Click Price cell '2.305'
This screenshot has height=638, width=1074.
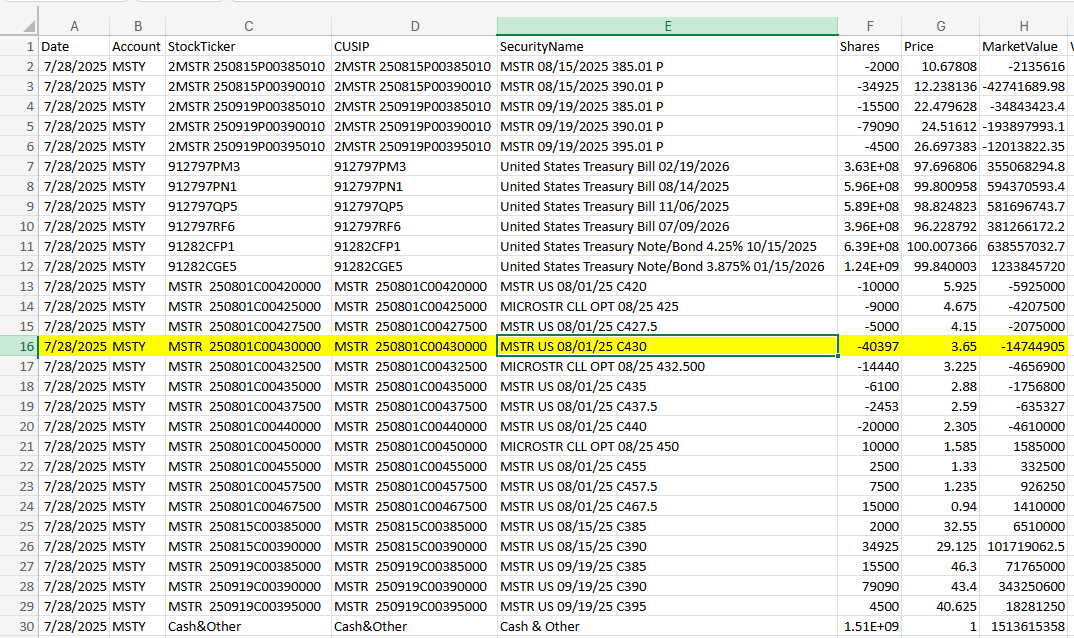[940, 426]
